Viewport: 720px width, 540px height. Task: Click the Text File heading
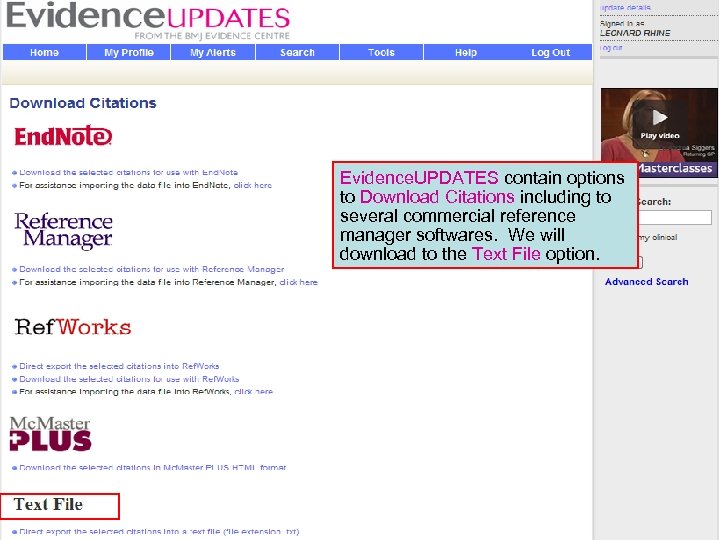click(48, 505)
